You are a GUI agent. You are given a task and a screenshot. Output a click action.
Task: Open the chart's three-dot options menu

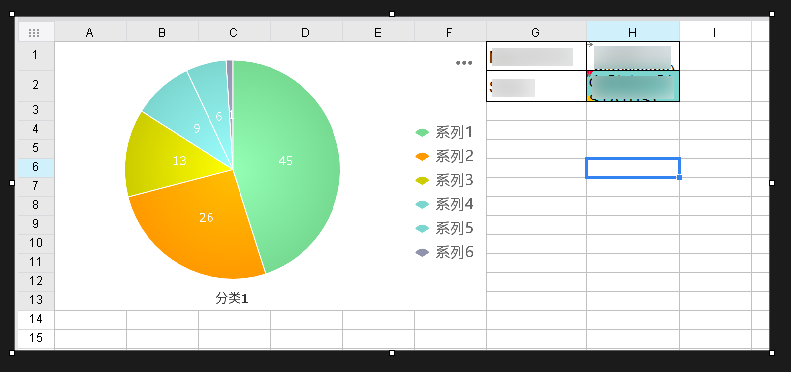[x=464, y=63]
